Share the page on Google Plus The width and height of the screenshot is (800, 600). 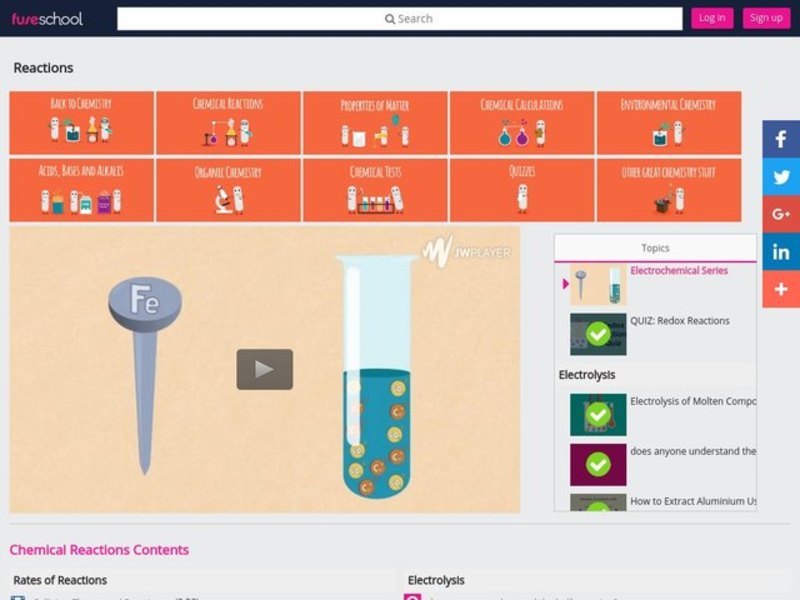[781, 214]
